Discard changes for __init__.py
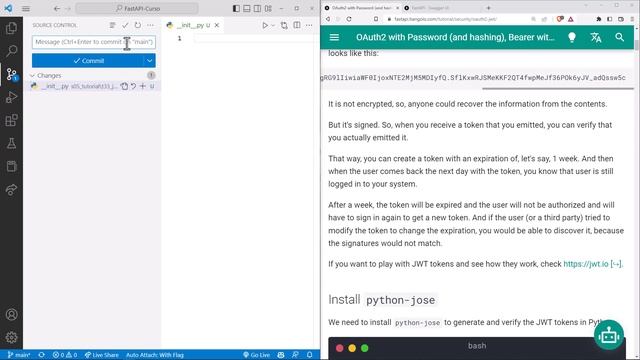Viewport: 640px width, 360px height. (133, 86)
